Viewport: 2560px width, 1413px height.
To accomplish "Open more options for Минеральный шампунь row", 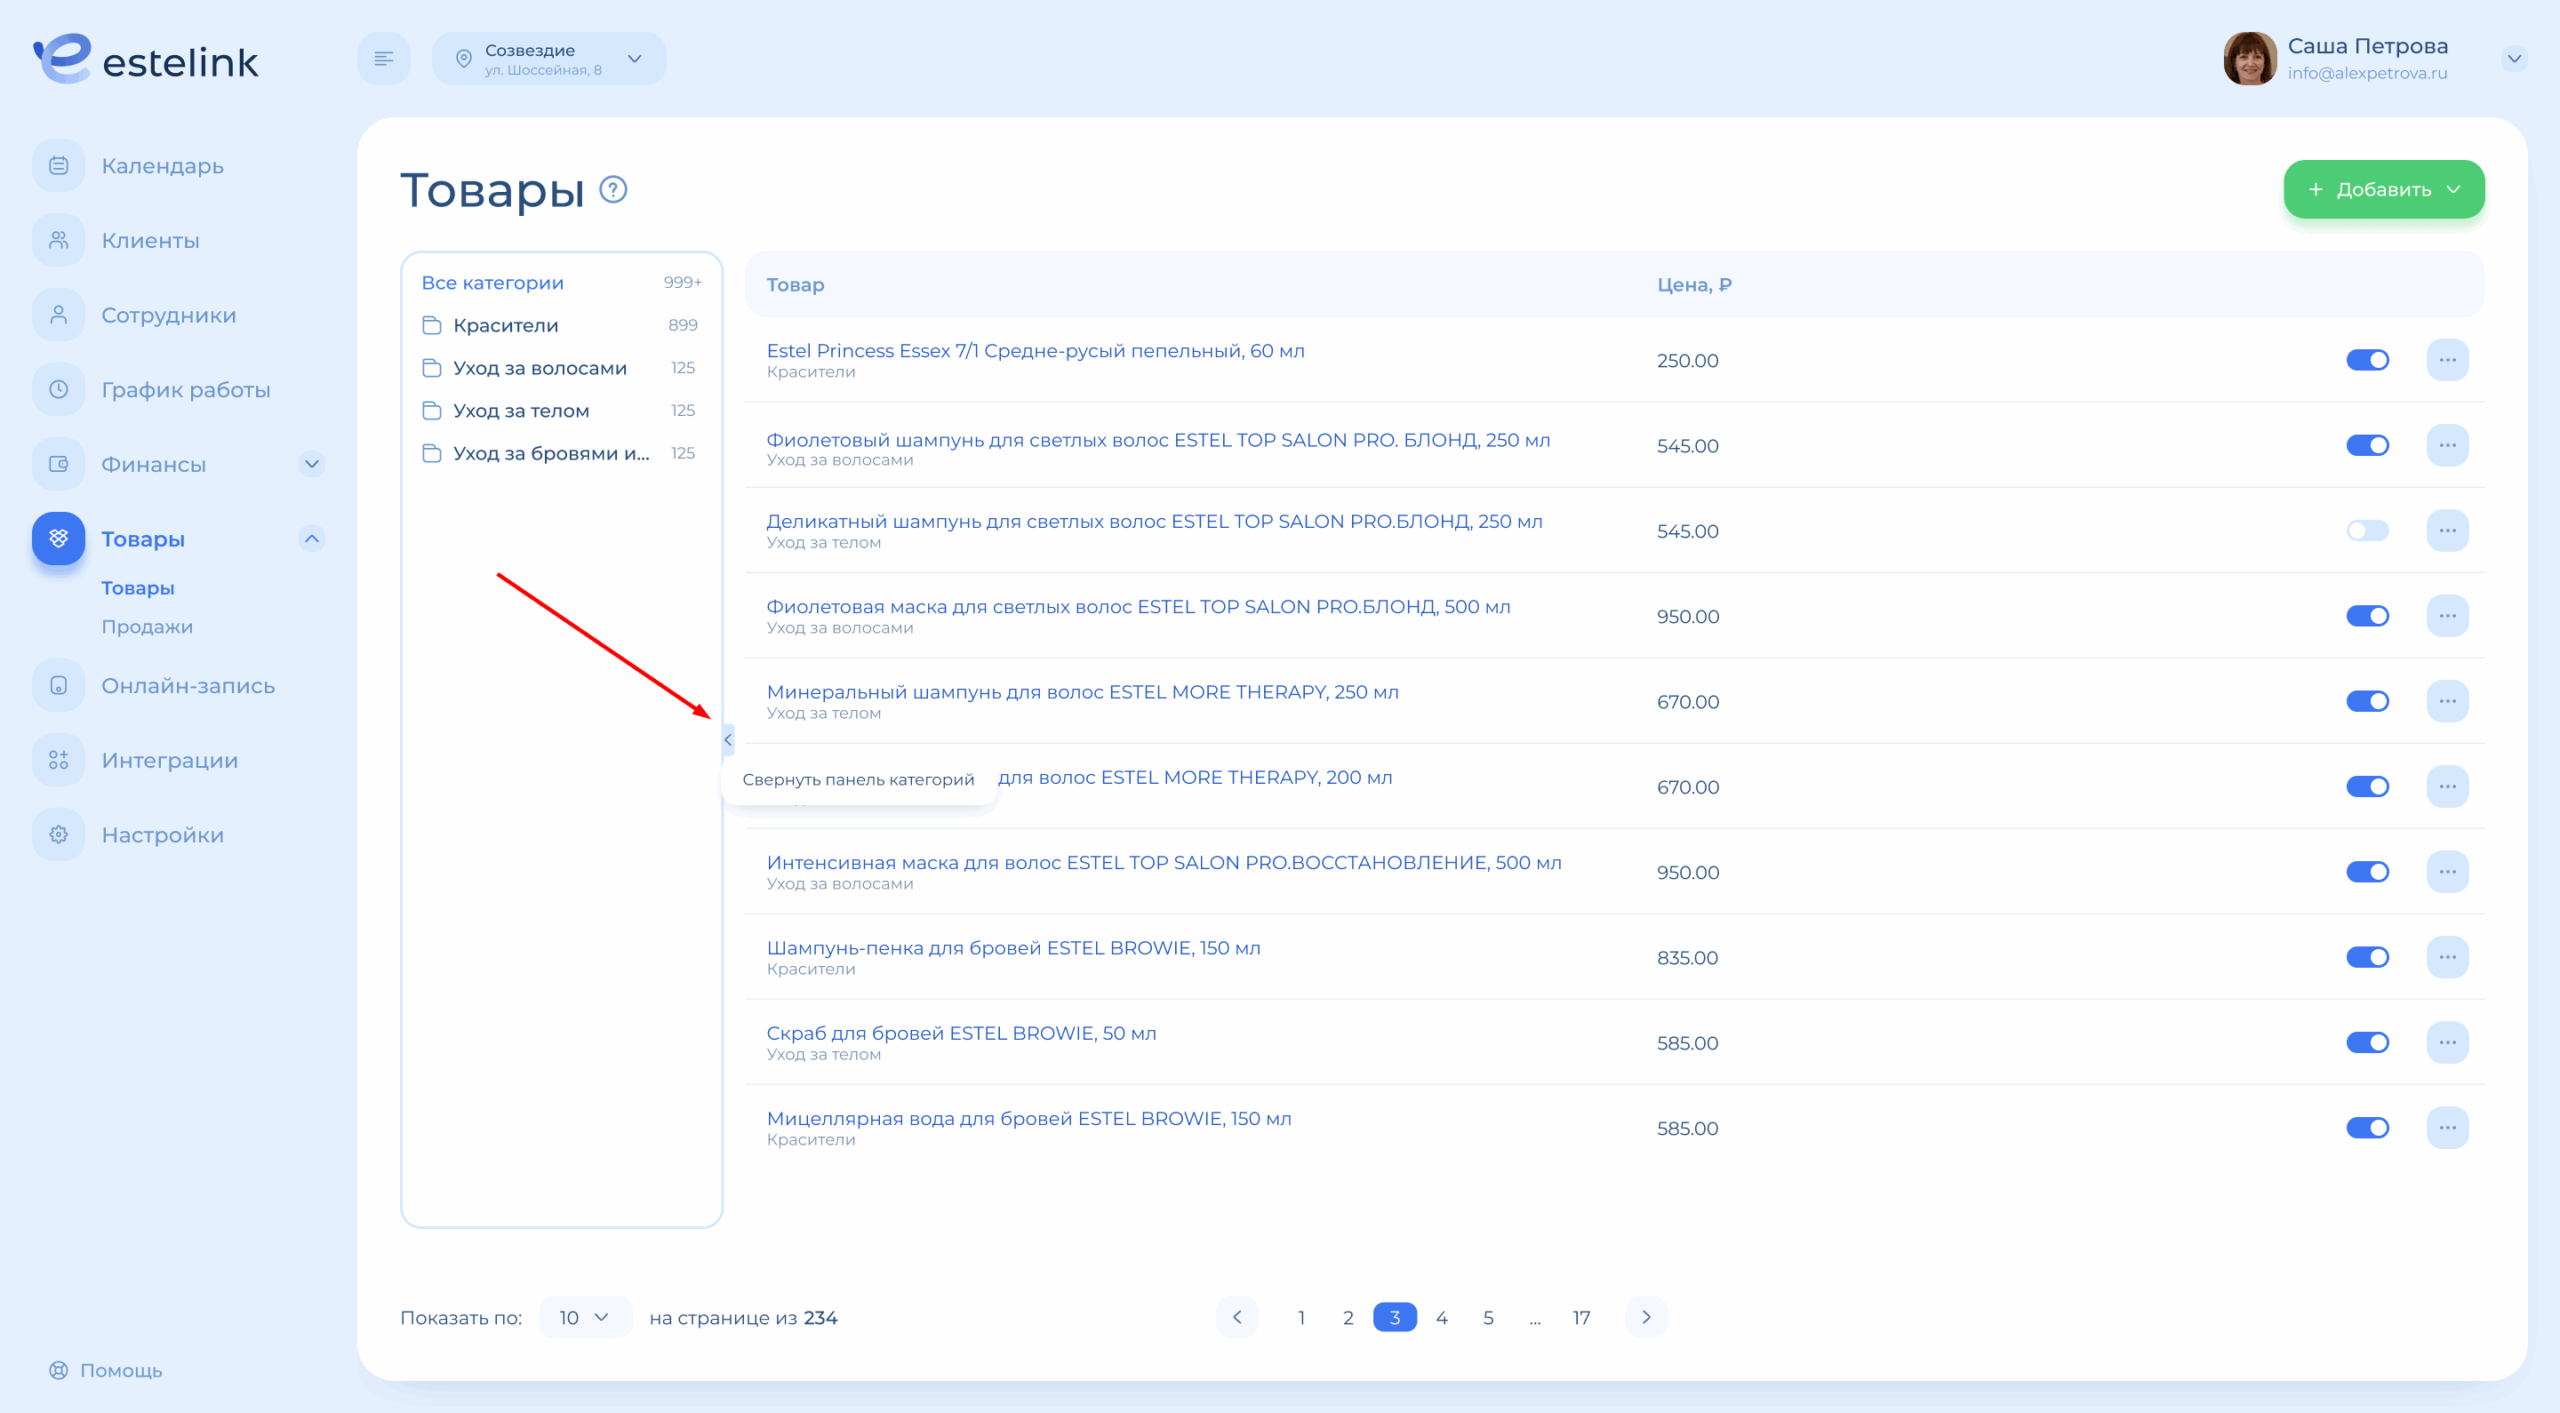I will coord(2447,701).
